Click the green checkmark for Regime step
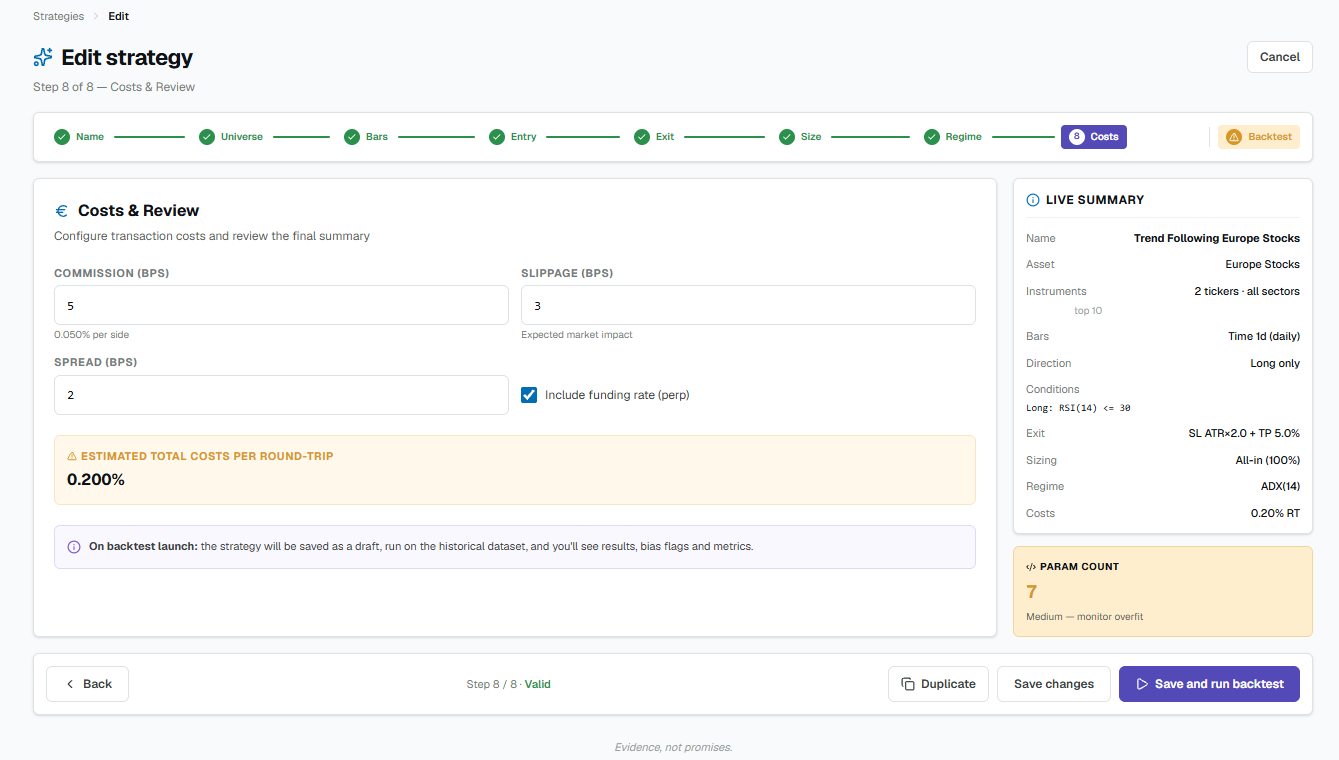 932,137
